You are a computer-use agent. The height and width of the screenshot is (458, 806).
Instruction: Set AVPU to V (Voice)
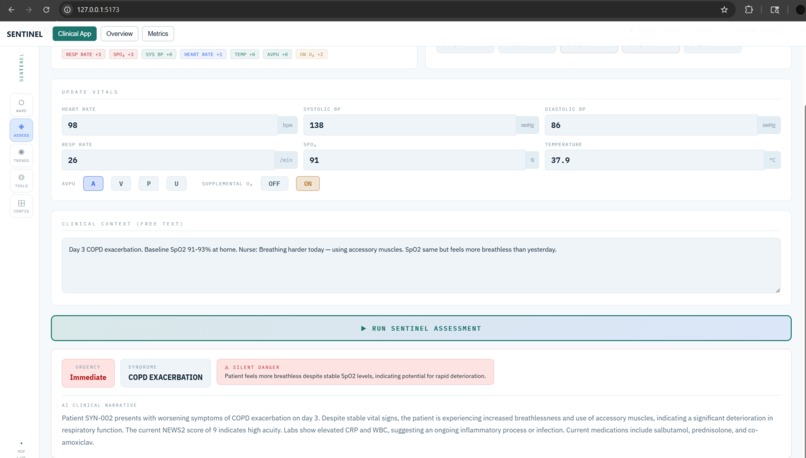121,184
